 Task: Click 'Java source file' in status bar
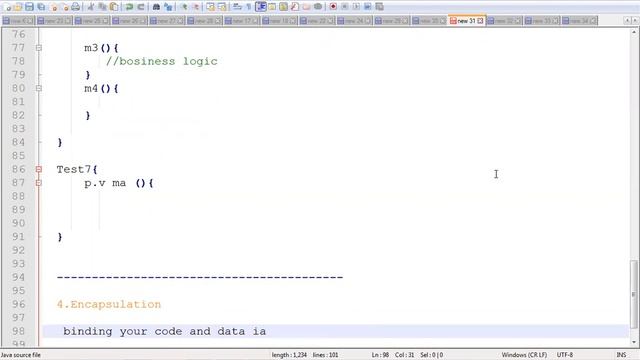(x=21, y=355)
